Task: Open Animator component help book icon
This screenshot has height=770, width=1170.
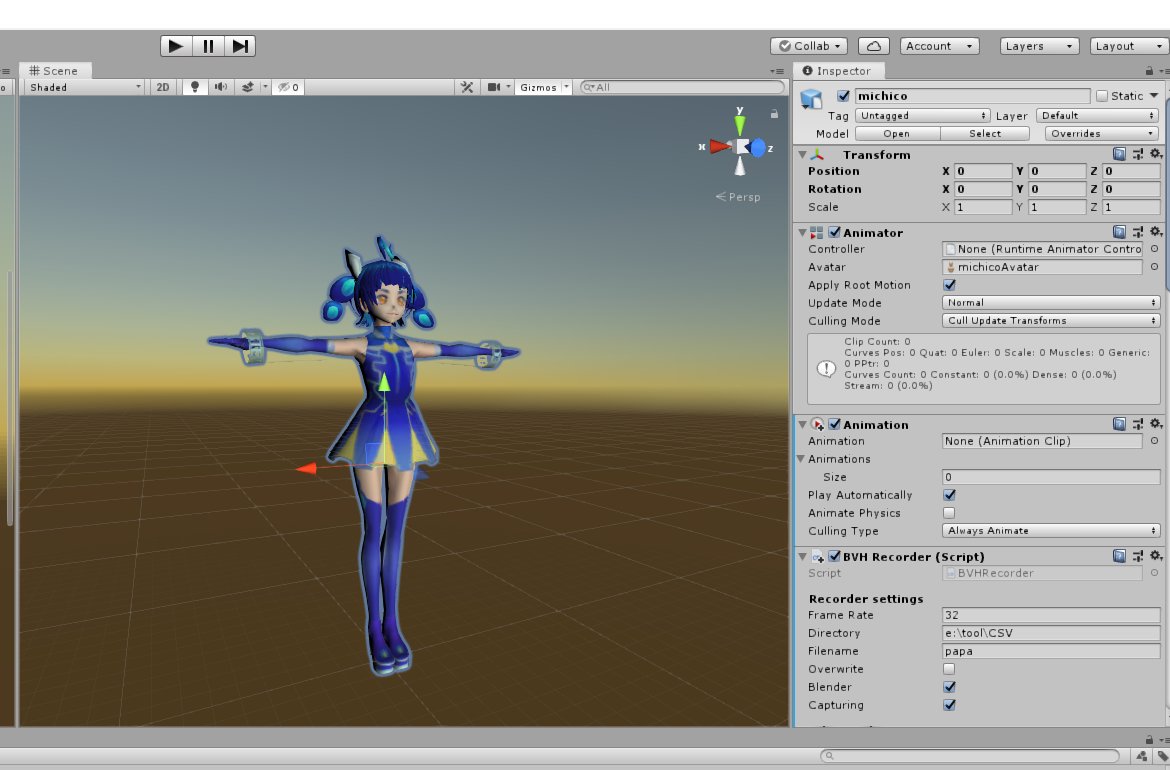Action: coord(1119,232)
